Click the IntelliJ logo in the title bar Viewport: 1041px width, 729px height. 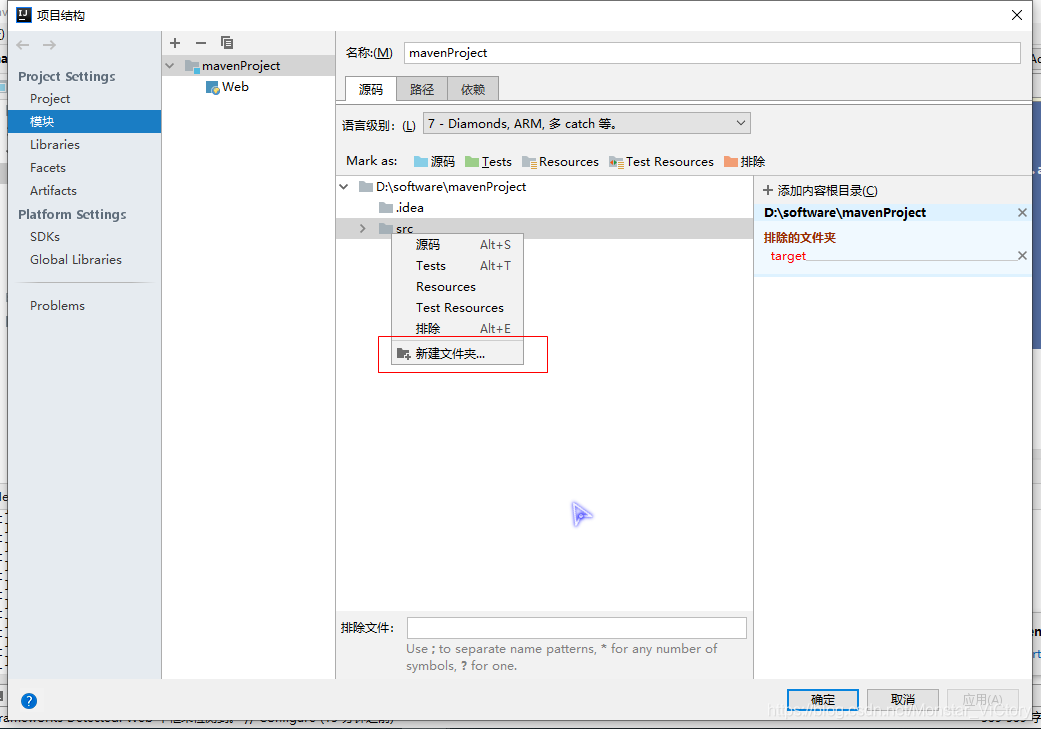click(x=24, y=15)
